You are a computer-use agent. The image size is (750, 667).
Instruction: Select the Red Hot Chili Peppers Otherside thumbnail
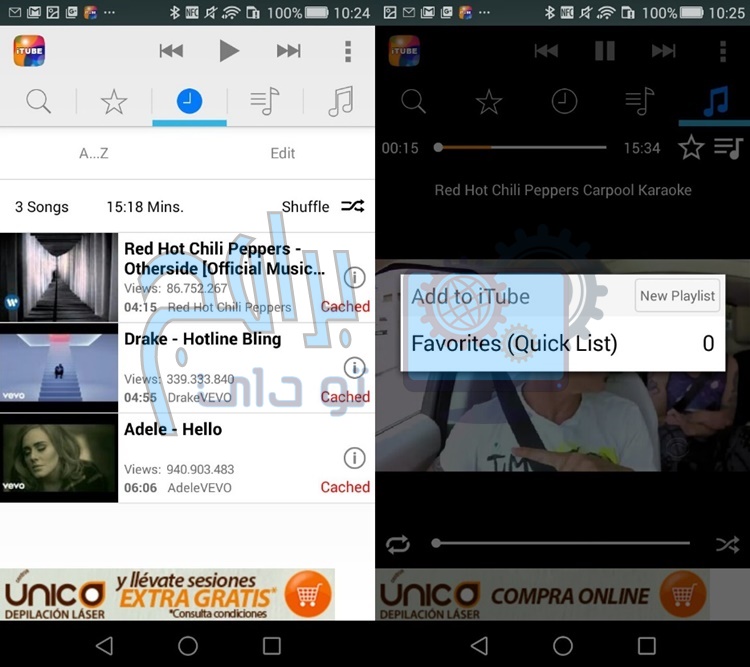pos(59,278)
